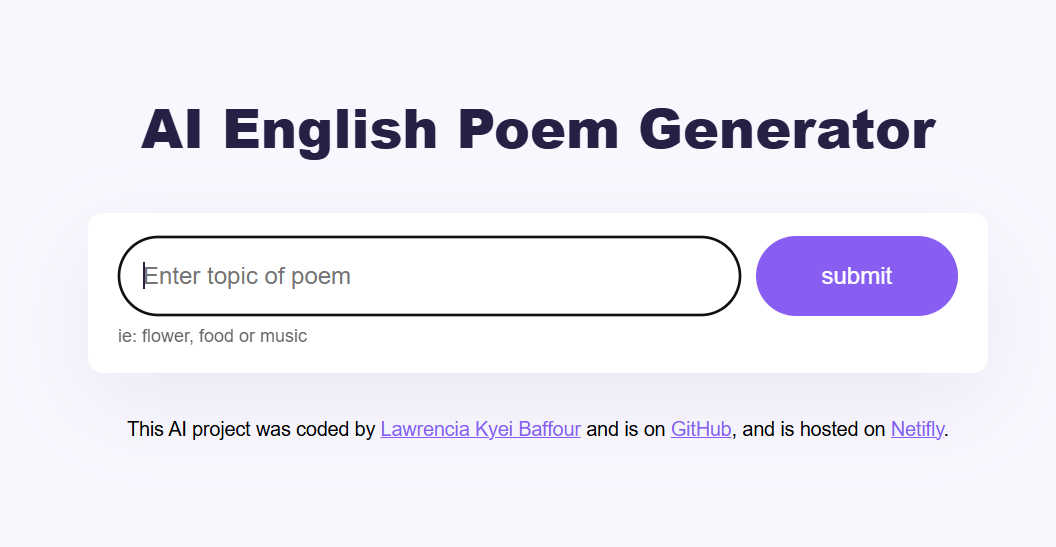Click the word music in the hint

pyautogui.click(x=283, y=336)
